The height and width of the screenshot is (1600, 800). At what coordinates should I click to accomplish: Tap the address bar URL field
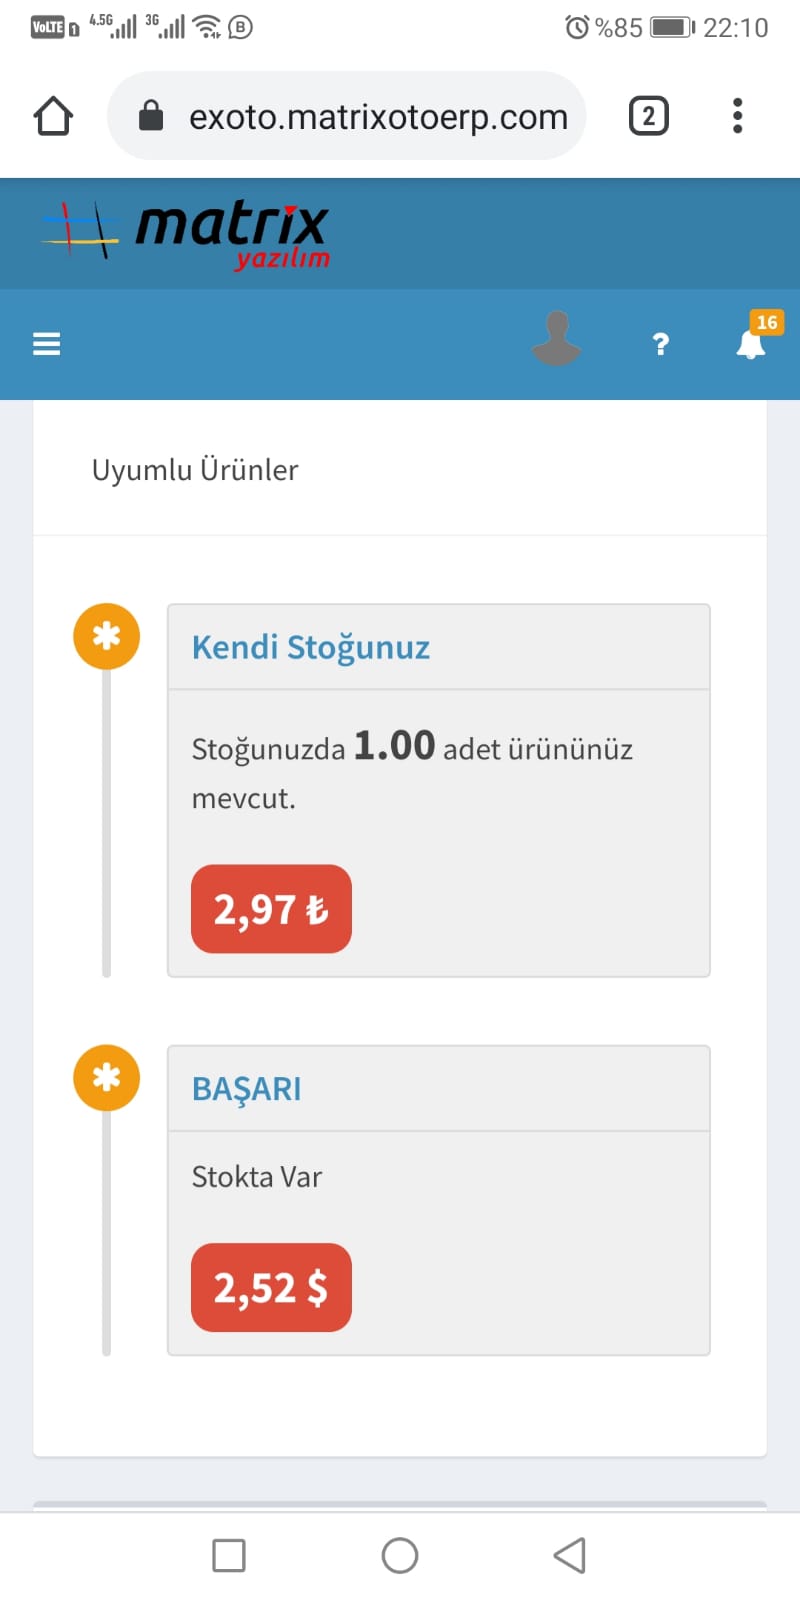pyautogui.click(x=378, y=117)
